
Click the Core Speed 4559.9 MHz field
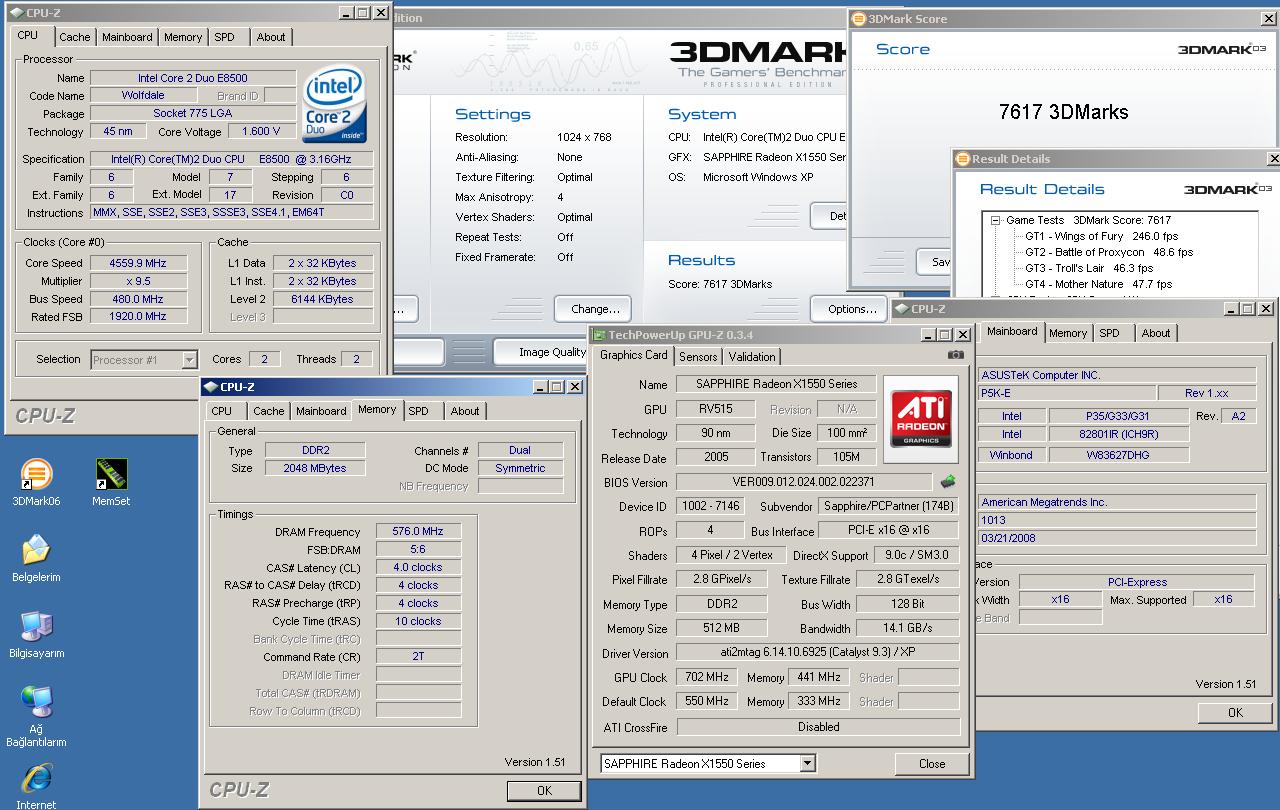pos(137,263)
